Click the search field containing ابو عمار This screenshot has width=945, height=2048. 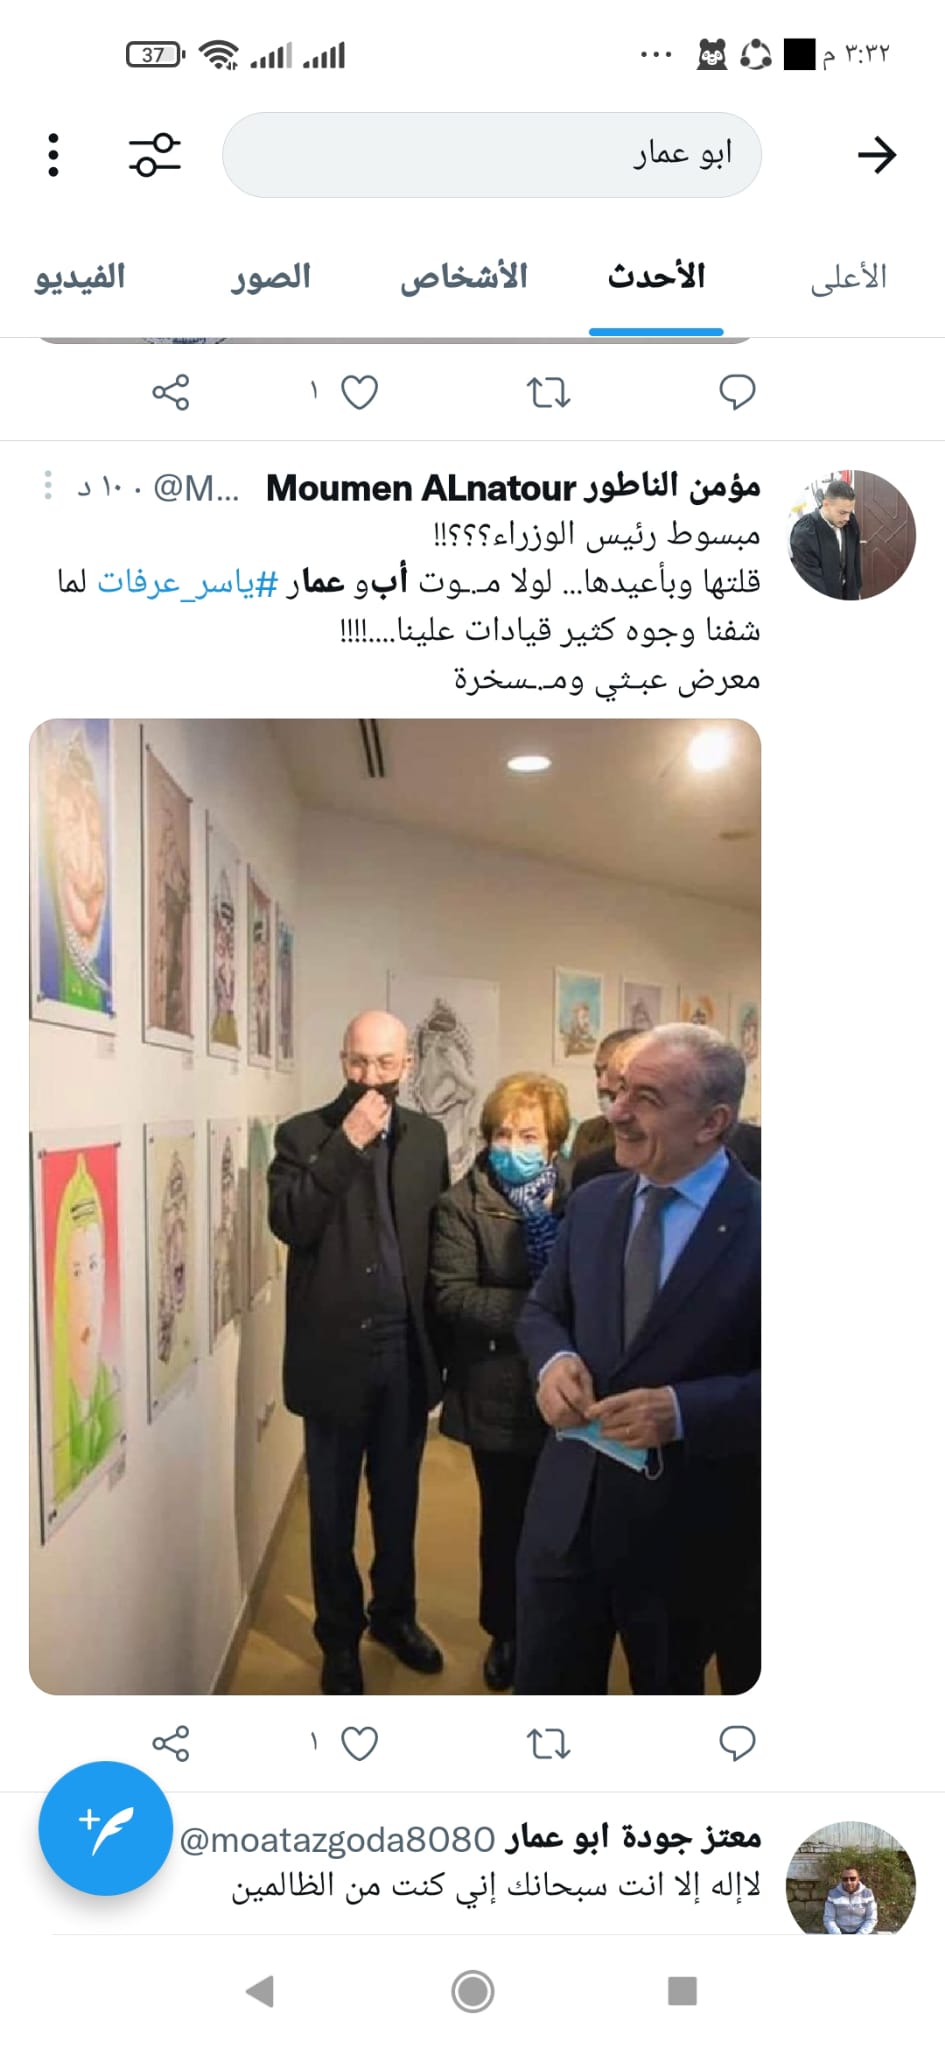point(492,155)
